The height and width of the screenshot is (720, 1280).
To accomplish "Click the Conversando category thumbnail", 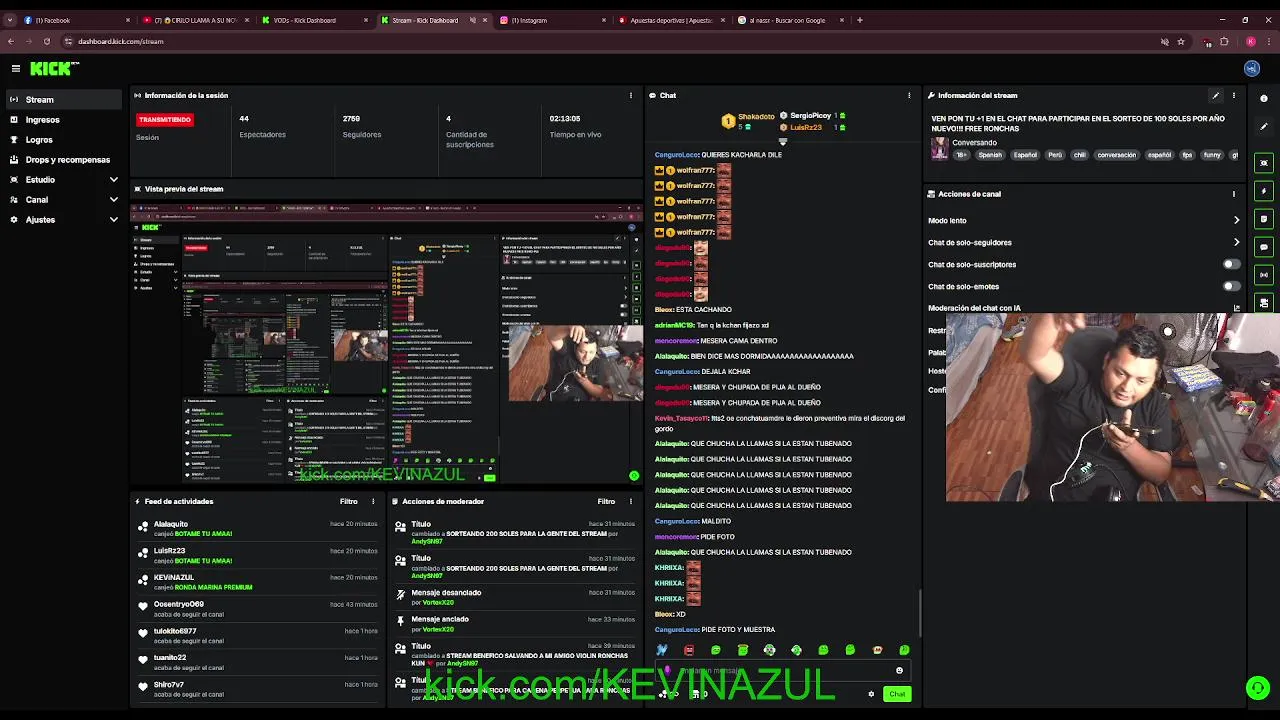I will (x=939, y=148).
